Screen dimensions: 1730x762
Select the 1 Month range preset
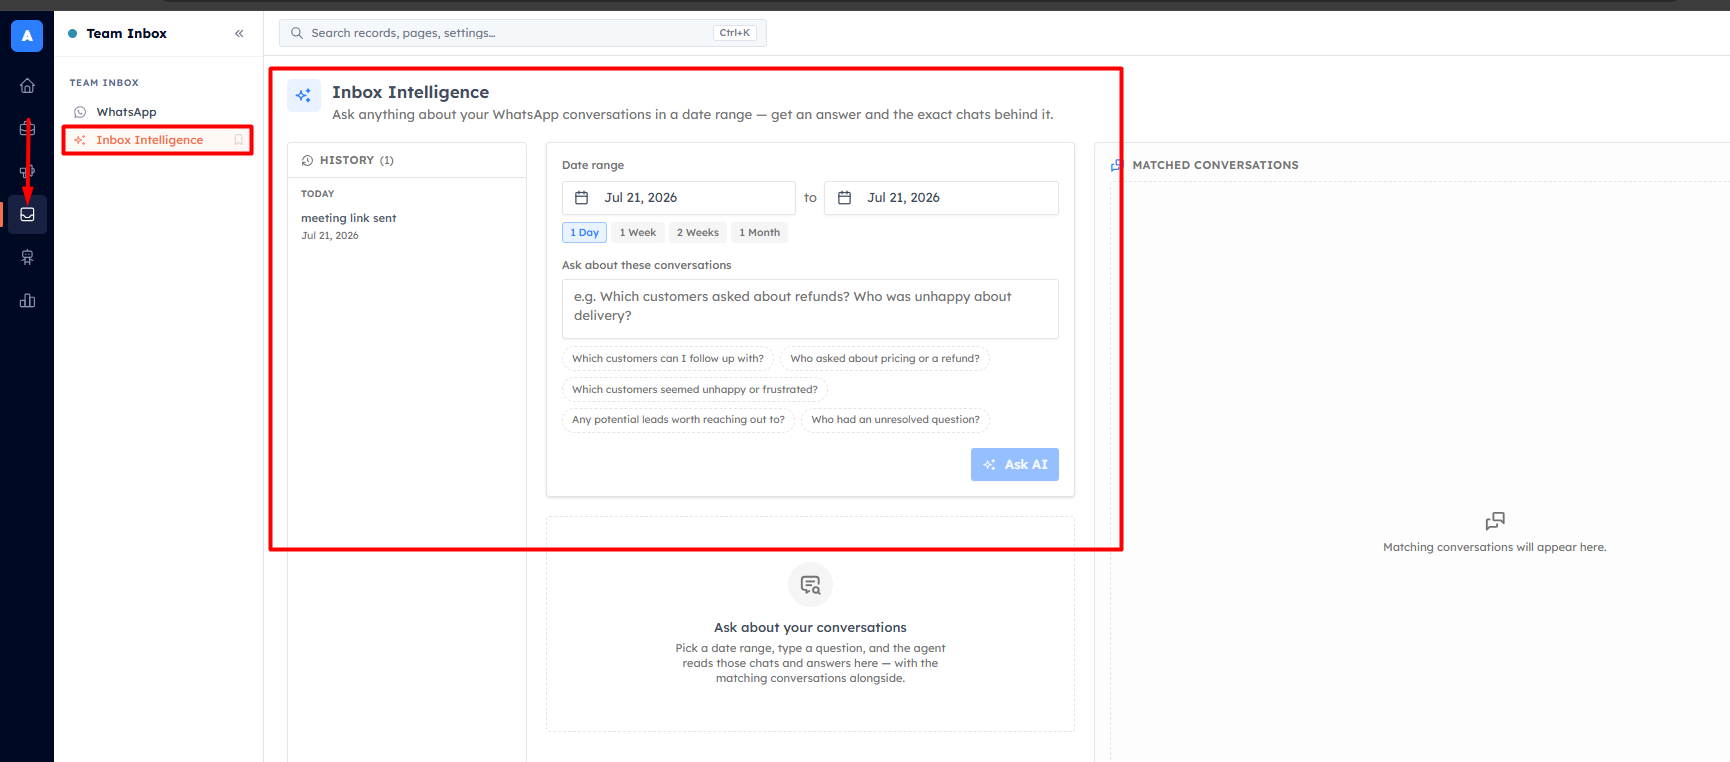759,232
